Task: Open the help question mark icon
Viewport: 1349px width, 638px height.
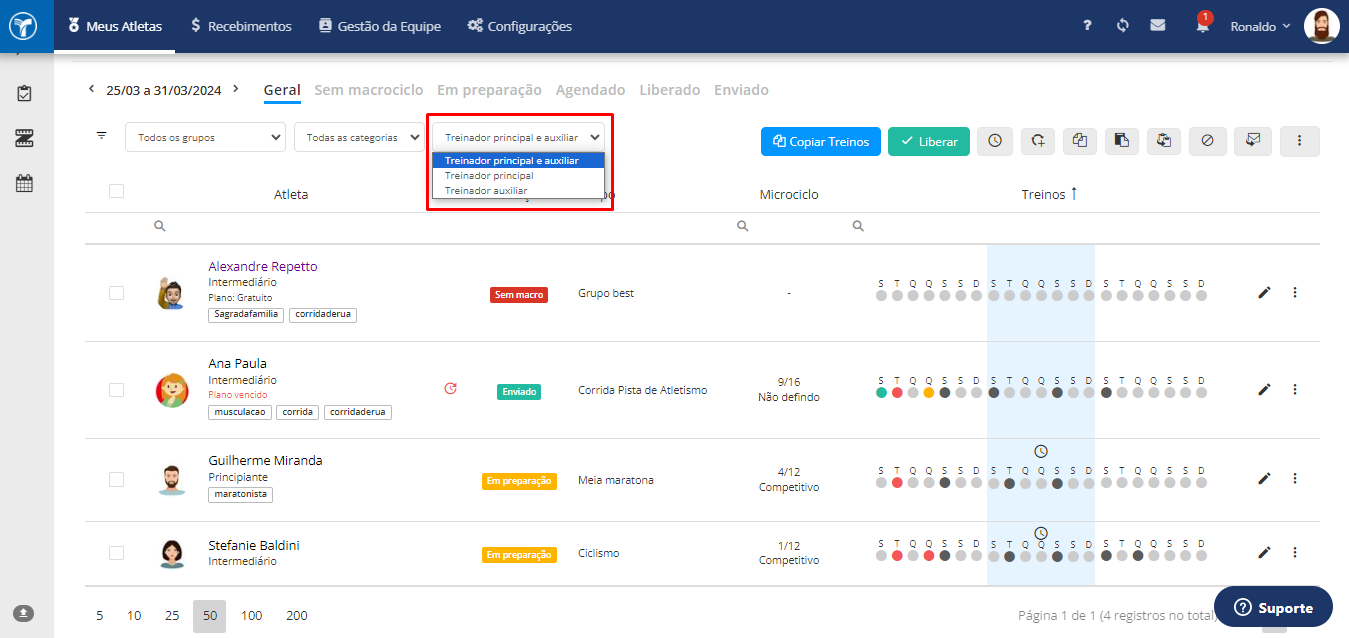Action: (x=1087, y=26)
